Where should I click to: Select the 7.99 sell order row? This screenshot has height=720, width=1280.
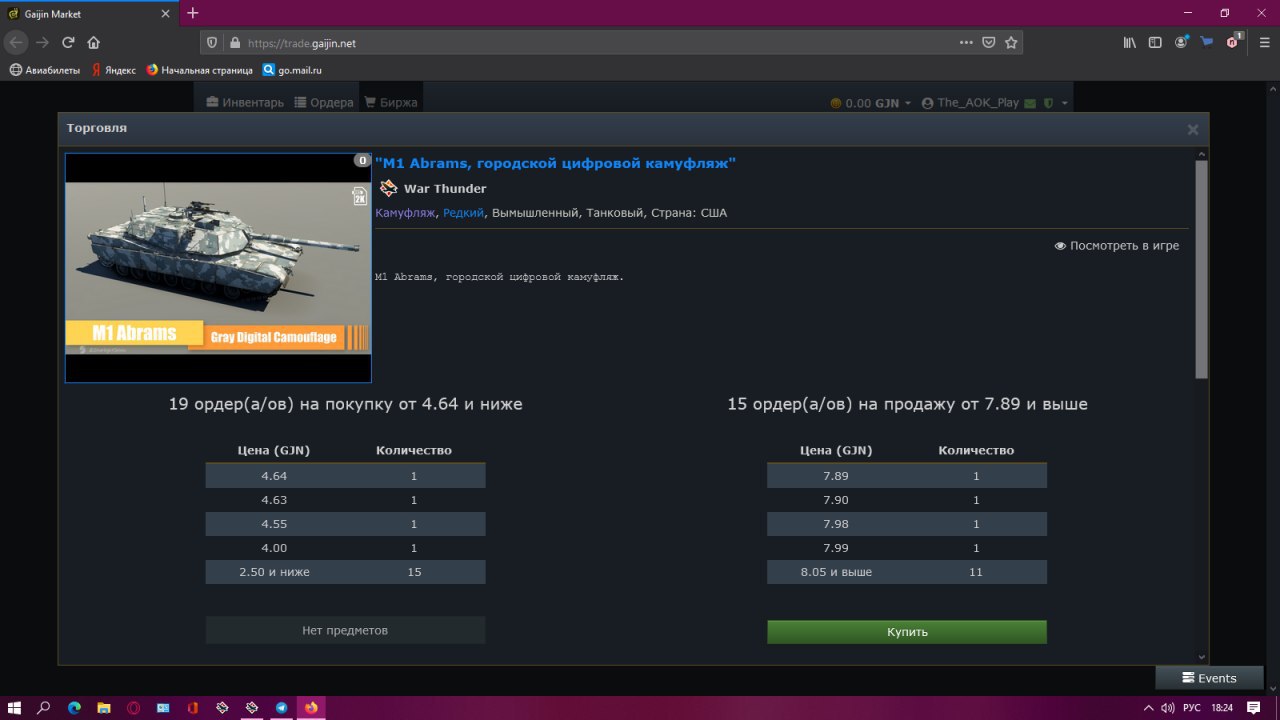click(907, 548)
